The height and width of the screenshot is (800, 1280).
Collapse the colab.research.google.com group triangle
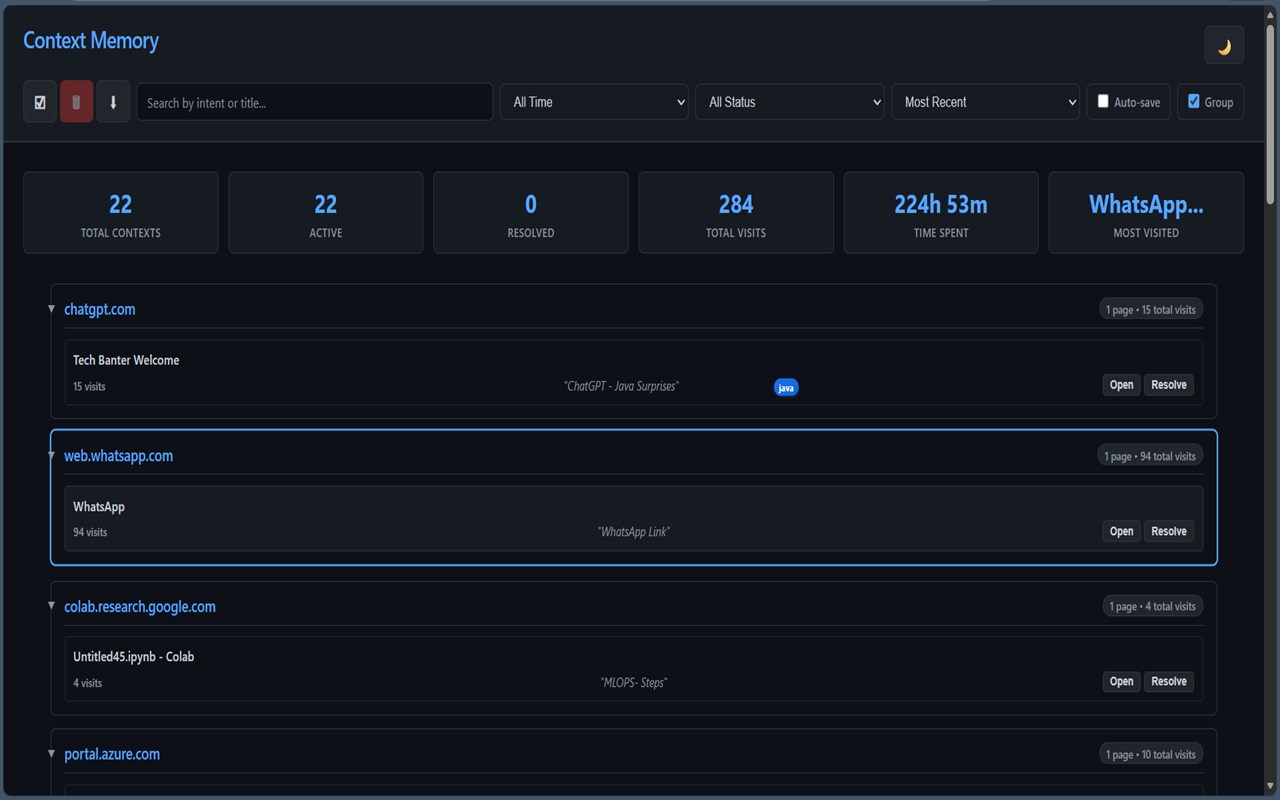52,606
